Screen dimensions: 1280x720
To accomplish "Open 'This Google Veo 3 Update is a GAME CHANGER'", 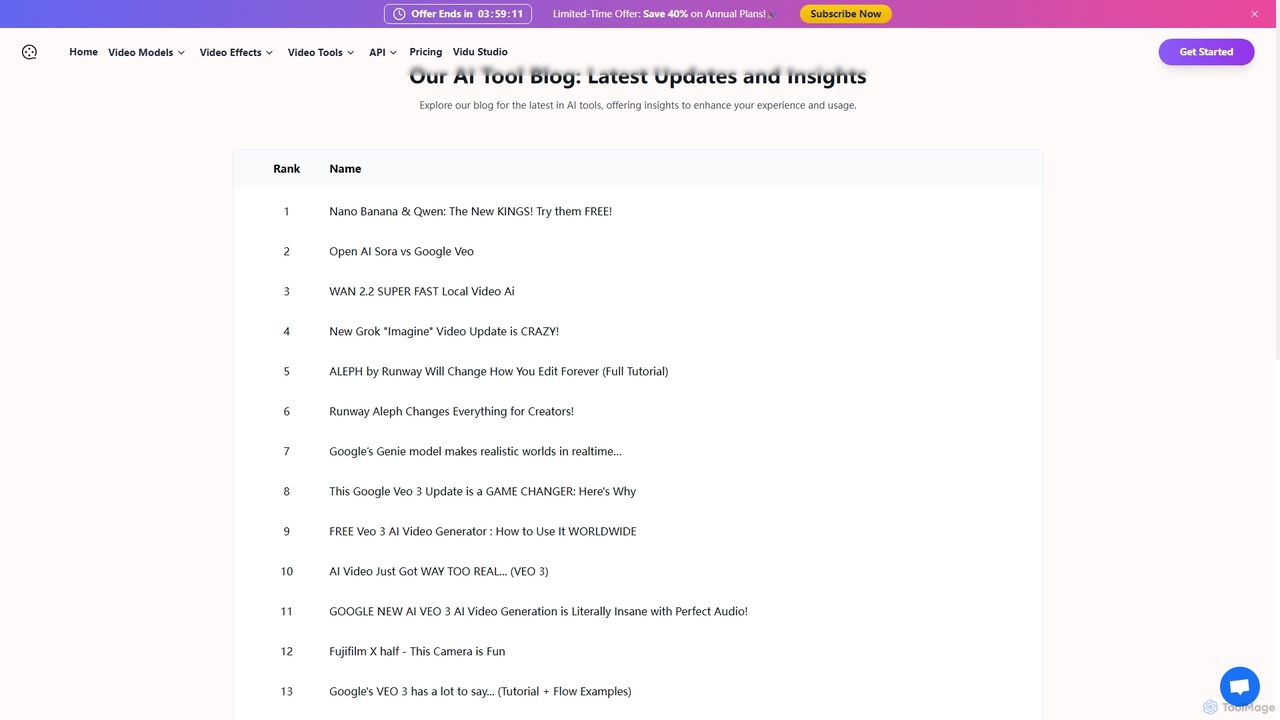I will click(482, 491).
